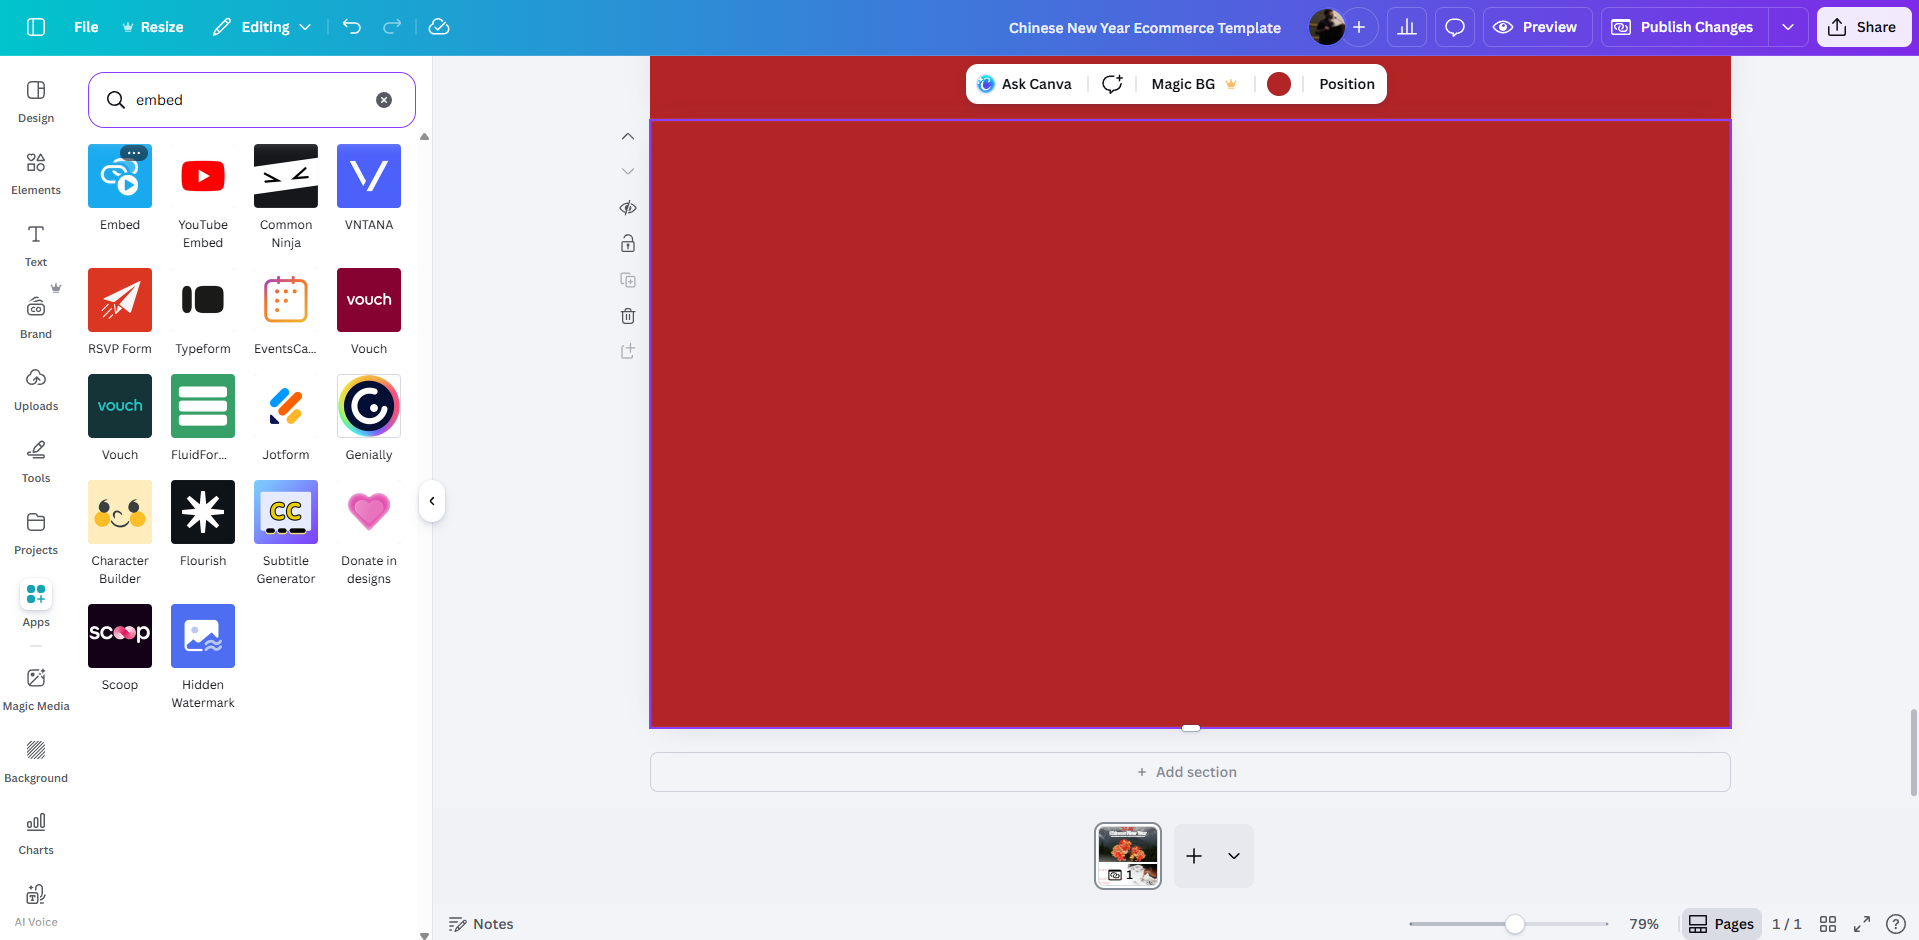
Task: Launch the Flourish app
Action: click(x=203, y=513)
